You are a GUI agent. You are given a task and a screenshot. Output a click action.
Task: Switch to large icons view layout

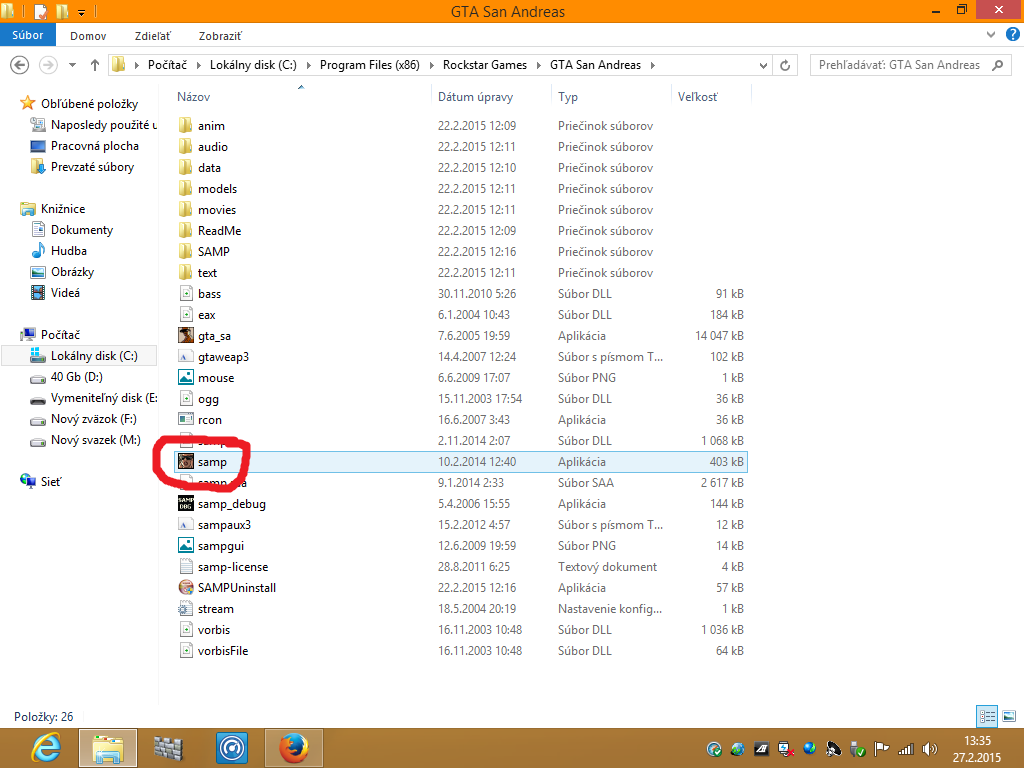tap(1009, 716)
